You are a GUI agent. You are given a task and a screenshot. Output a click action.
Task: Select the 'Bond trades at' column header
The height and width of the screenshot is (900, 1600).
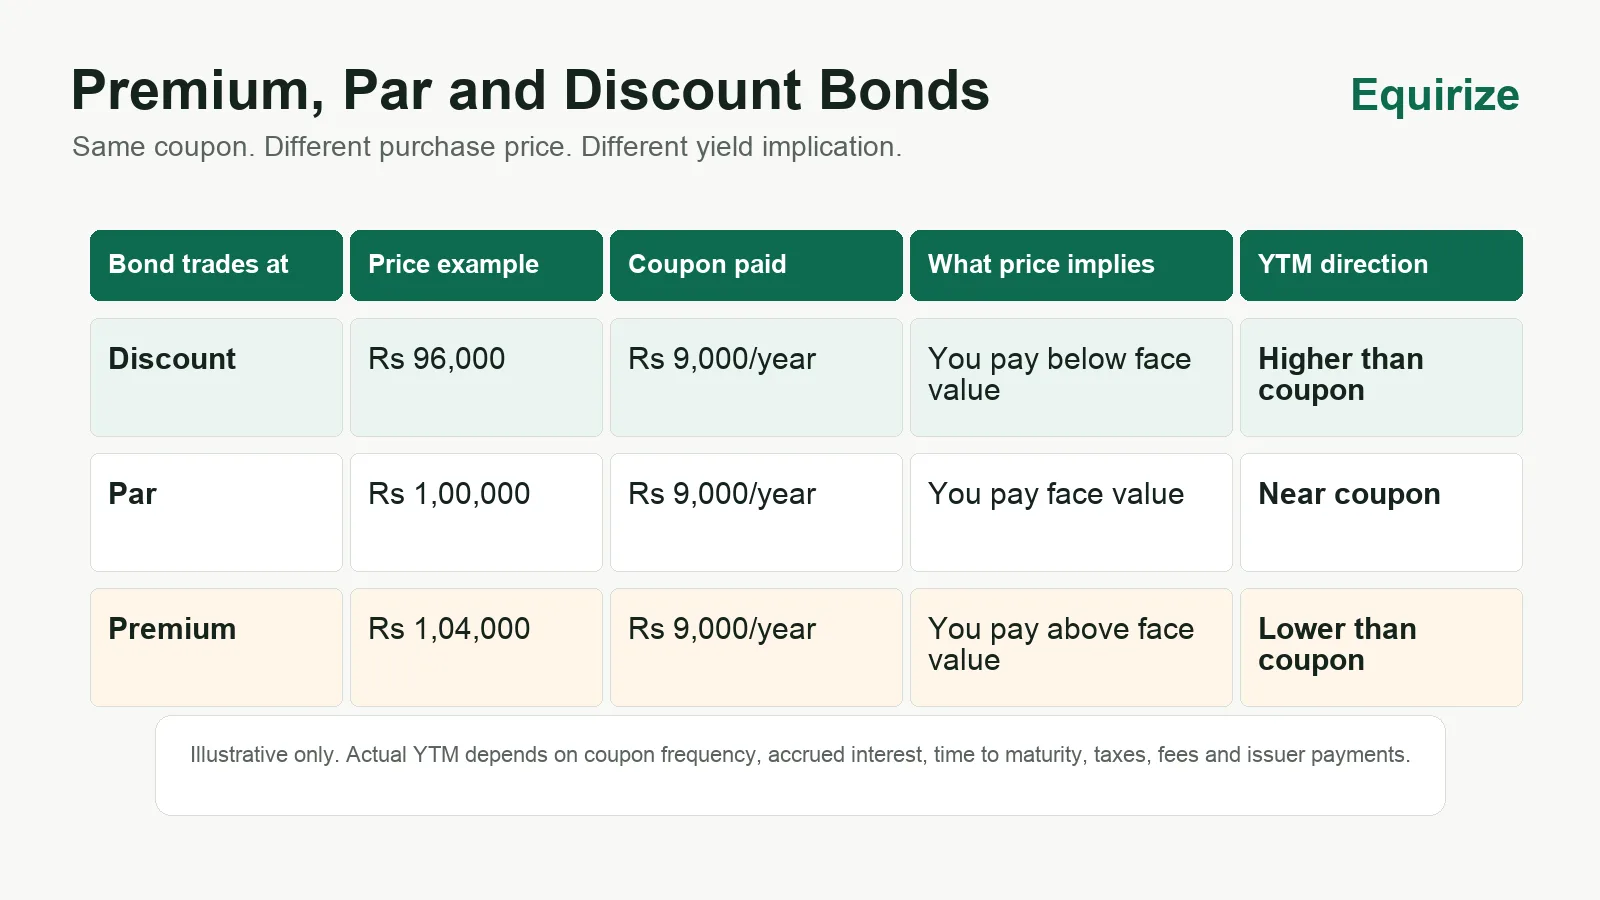click(x=216, y=265)
